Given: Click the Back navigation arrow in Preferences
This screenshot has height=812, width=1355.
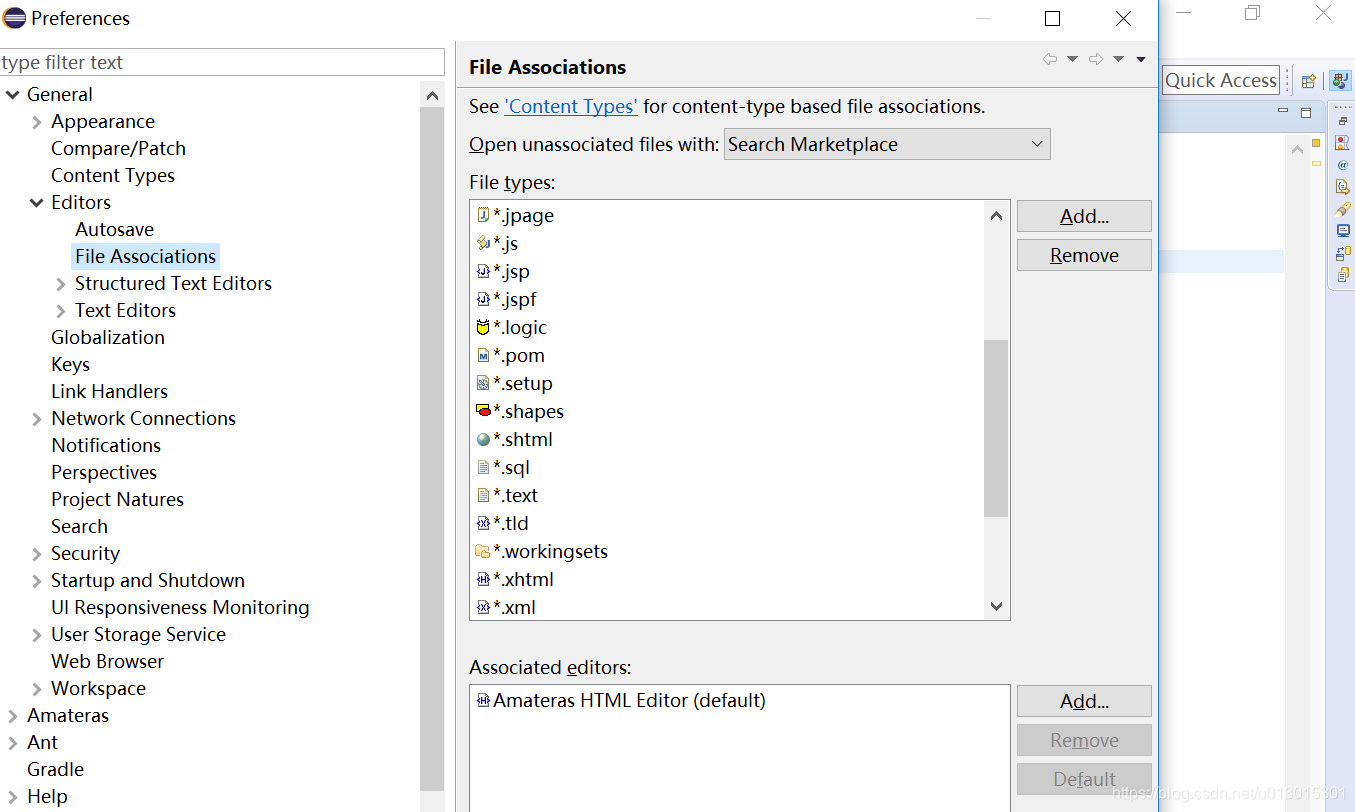Looking at the screenshot, I should pyautogui.click(x=1049, y=60).
